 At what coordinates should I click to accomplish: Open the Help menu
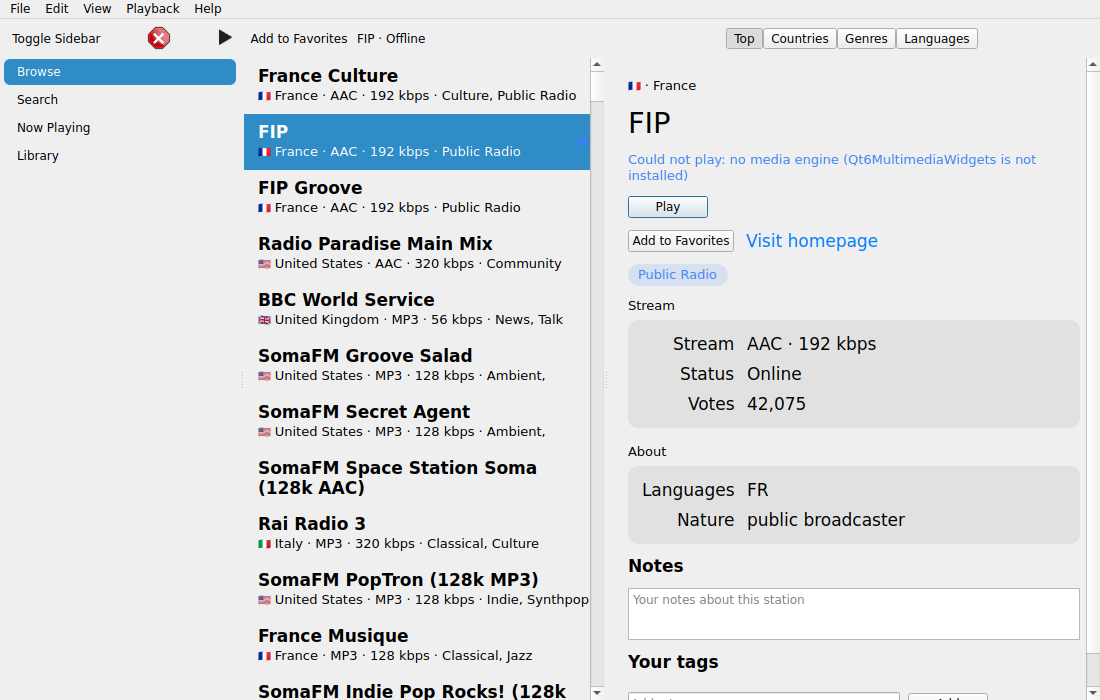208,8
